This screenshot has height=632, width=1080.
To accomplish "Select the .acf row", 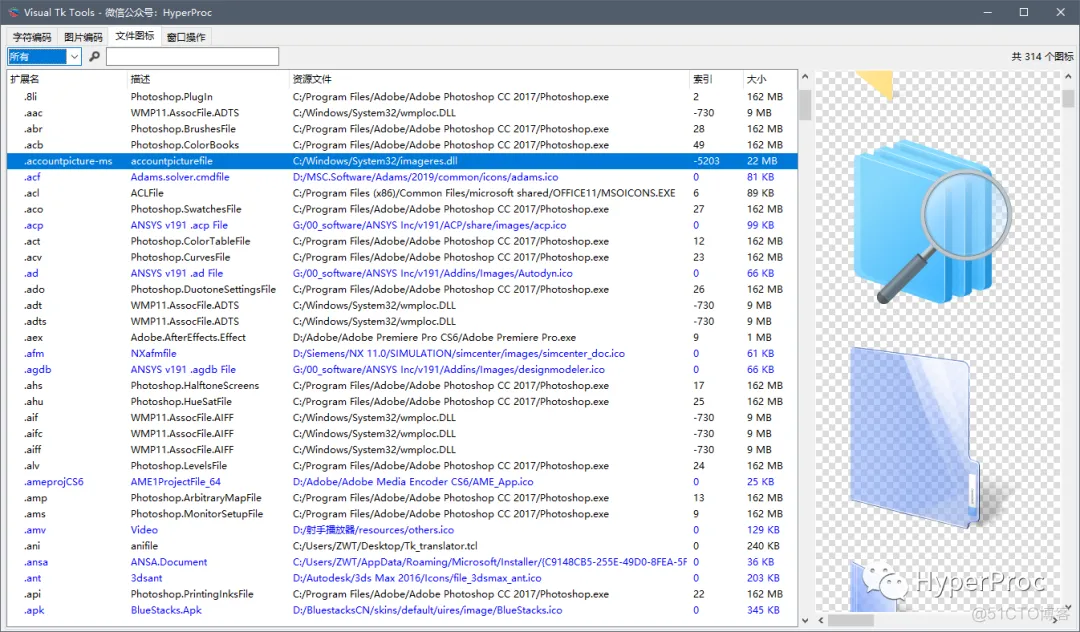I will tap(402, 177).
